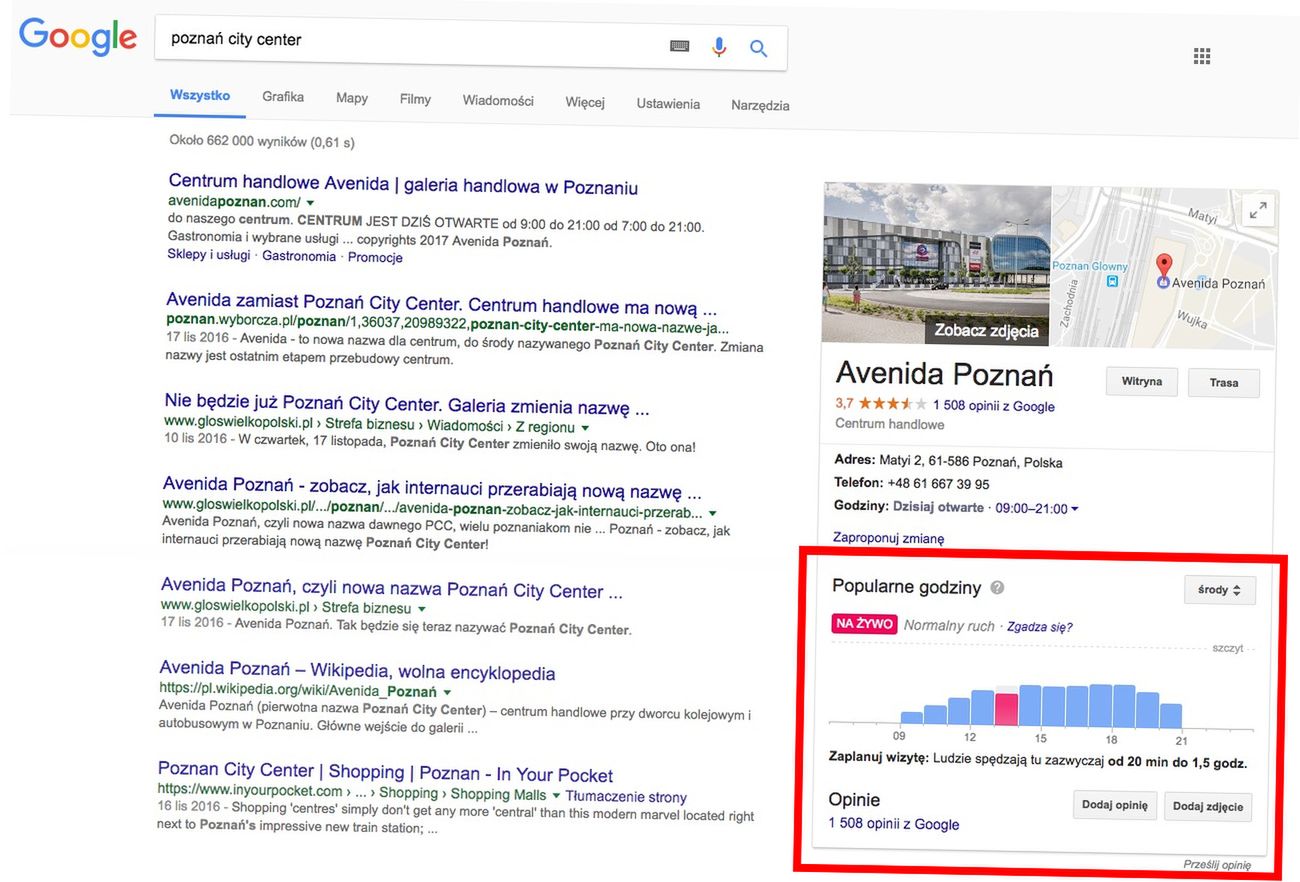The width and height of the screenshot is (1300, 882).
Task: Click the Trasa directions button
Action: coord(1224,383)
